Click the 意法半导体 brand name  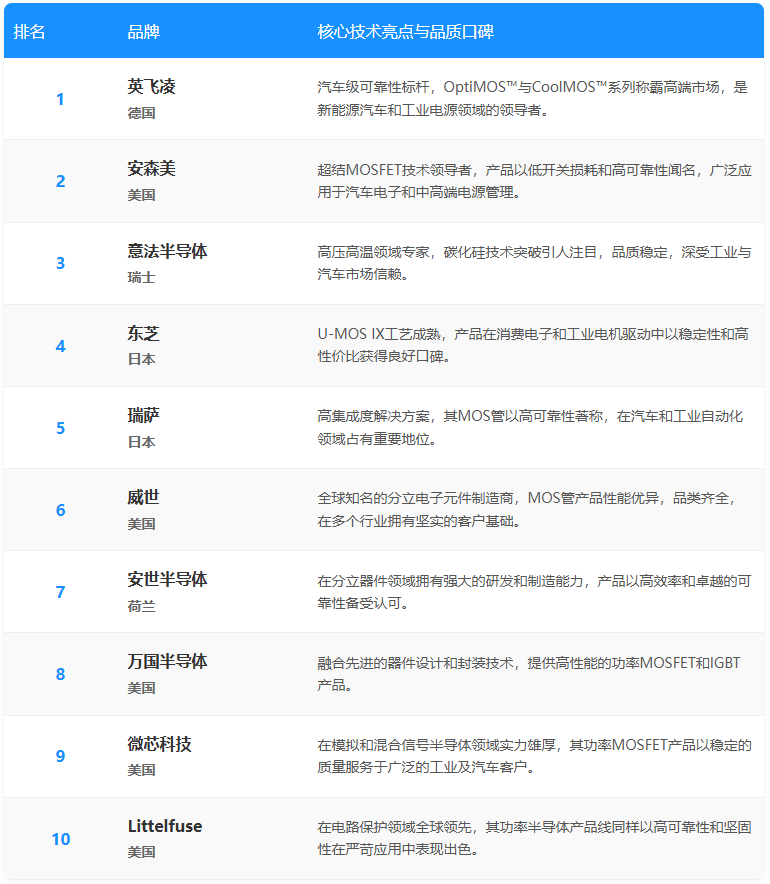click(x=167, y=251)
